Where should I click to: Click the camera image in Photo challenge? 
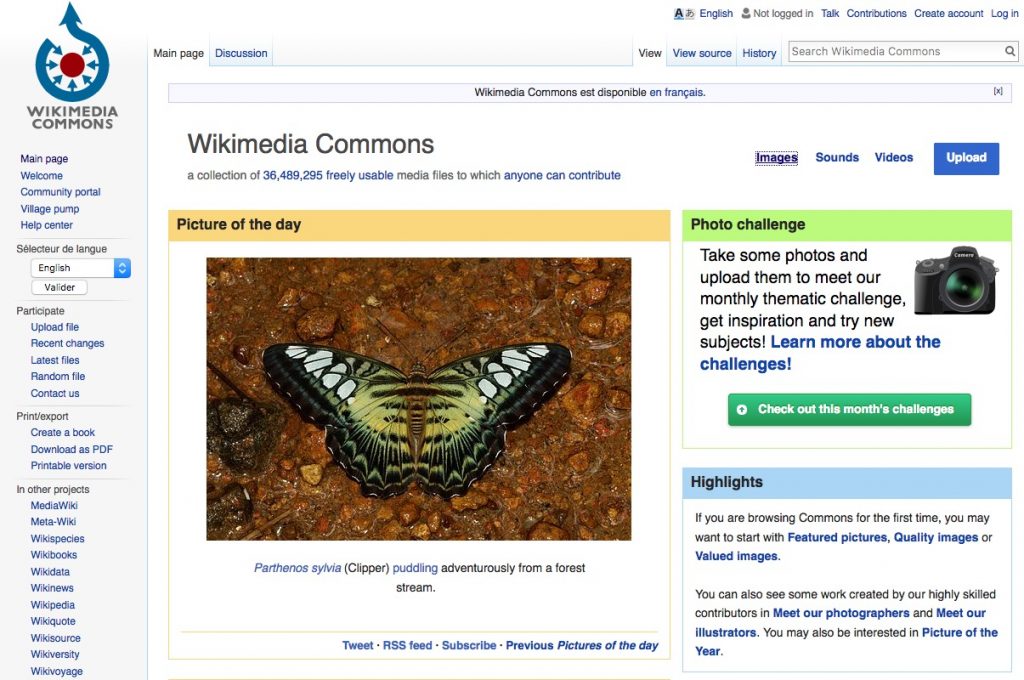click(x=955, y=280)
